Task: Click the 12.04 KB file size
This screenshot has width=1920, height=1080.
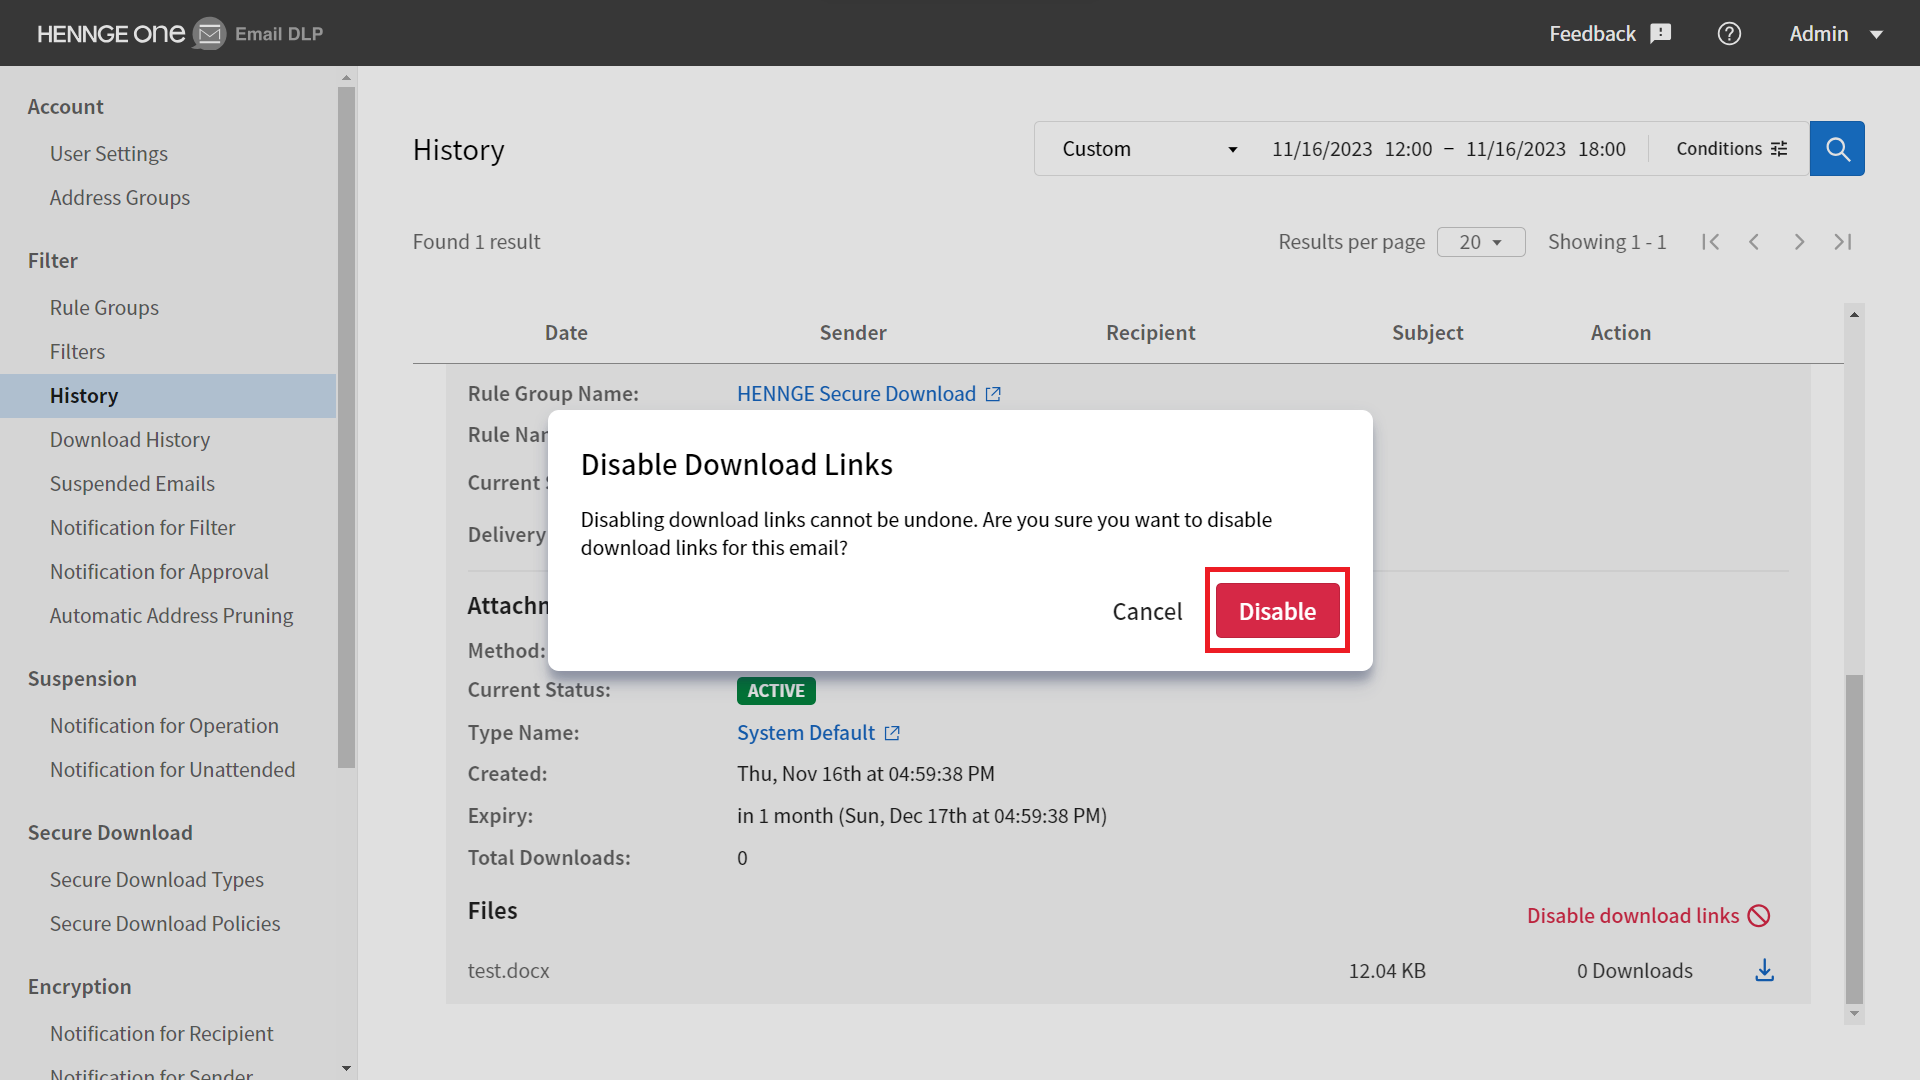Action: click(x=1387, y=971)
